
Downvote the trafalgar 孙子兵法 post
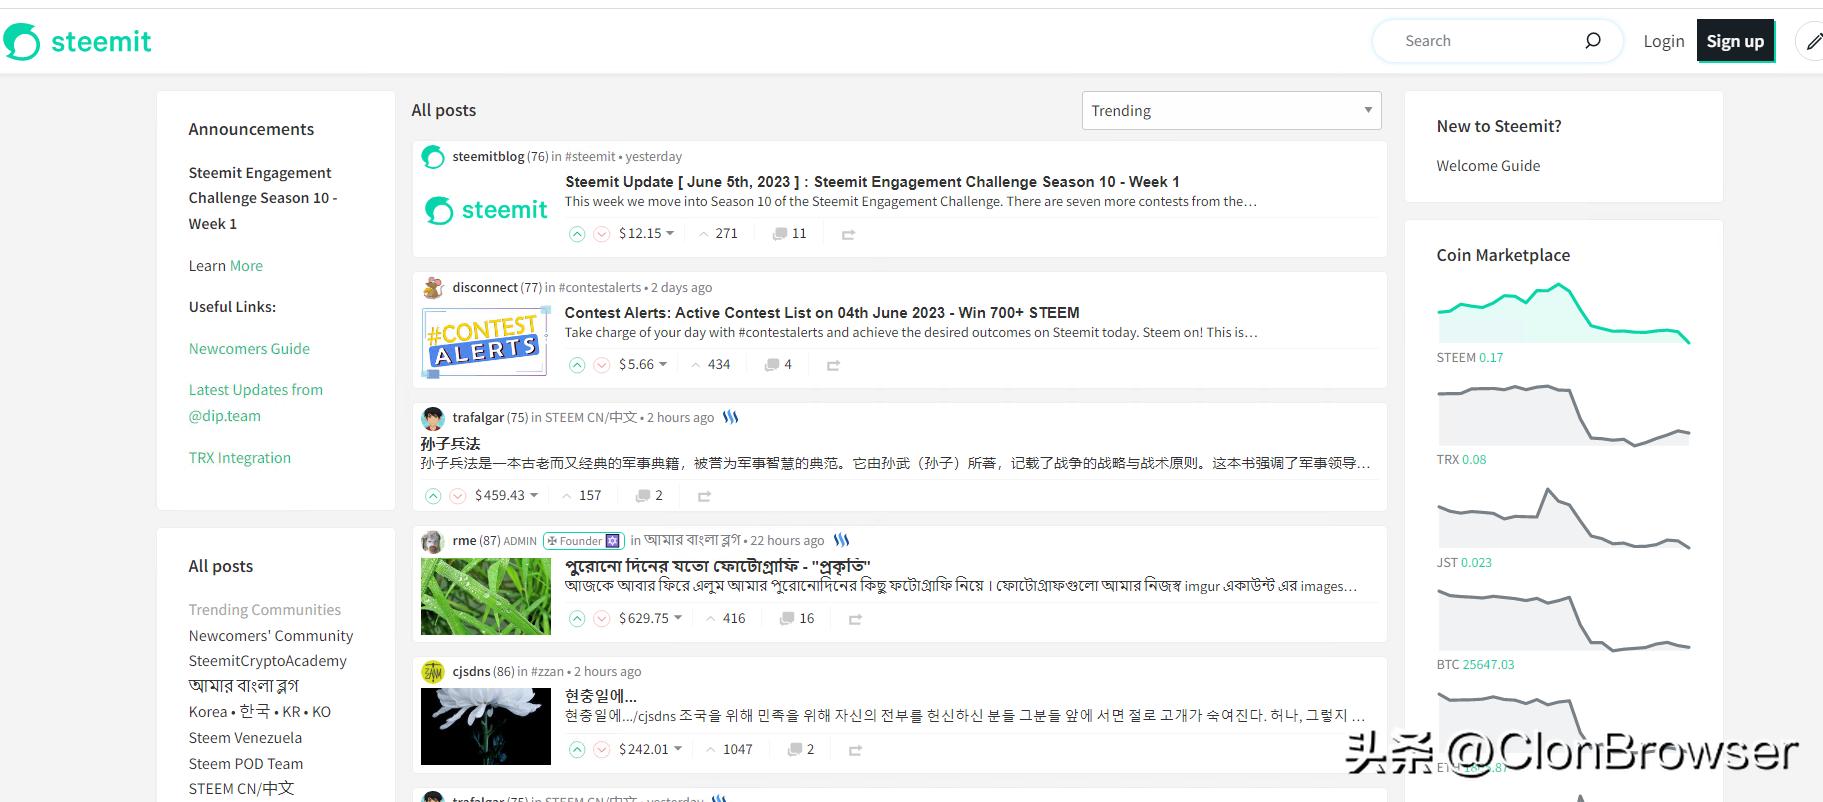click(457, 496)
